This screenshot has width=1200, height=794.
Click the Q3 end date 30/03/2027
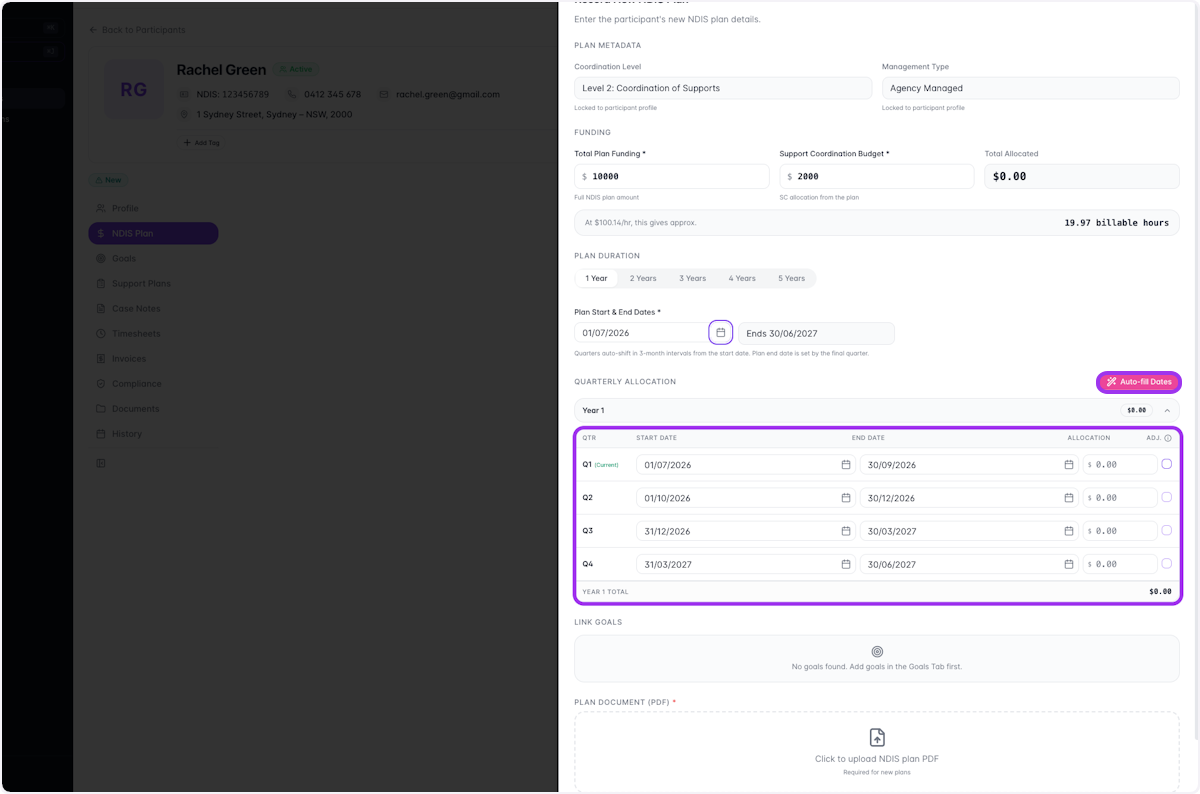[969, 531]
